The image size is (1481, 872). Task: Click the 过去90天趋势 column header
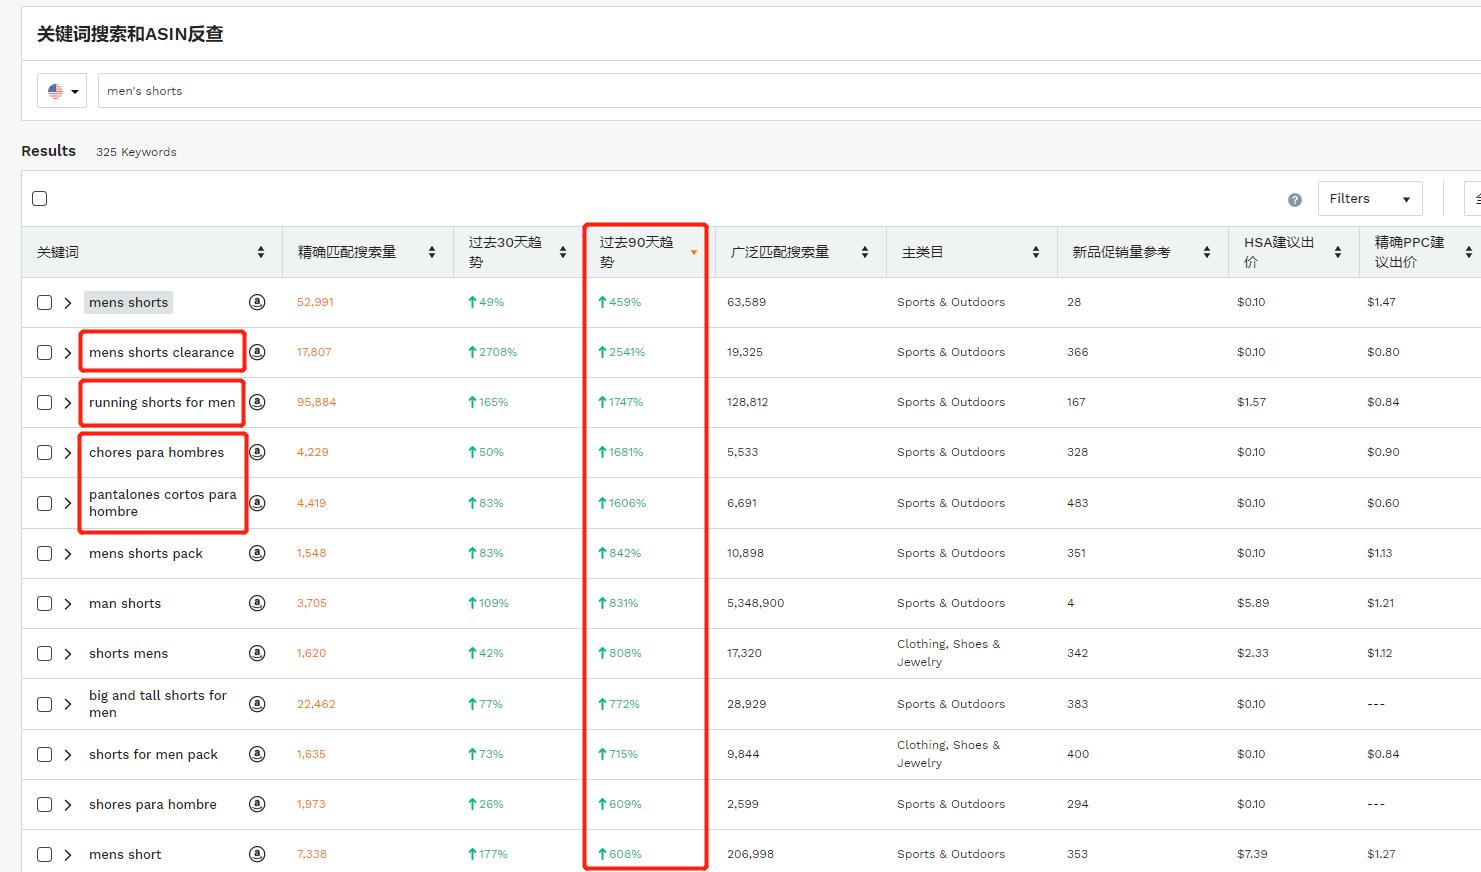coord(637,252)
